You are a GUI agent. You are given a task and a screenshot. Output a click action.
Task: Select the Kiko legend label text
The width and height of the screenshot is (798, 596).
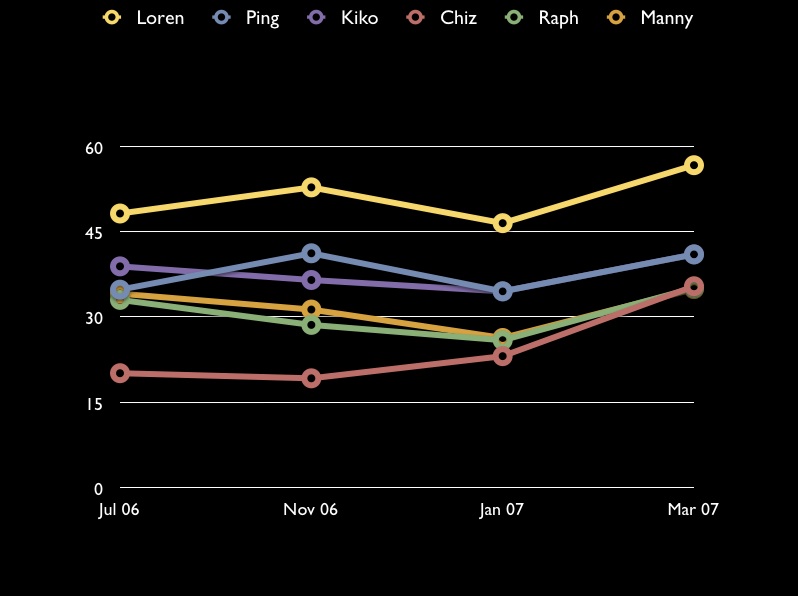coord(359,18)
